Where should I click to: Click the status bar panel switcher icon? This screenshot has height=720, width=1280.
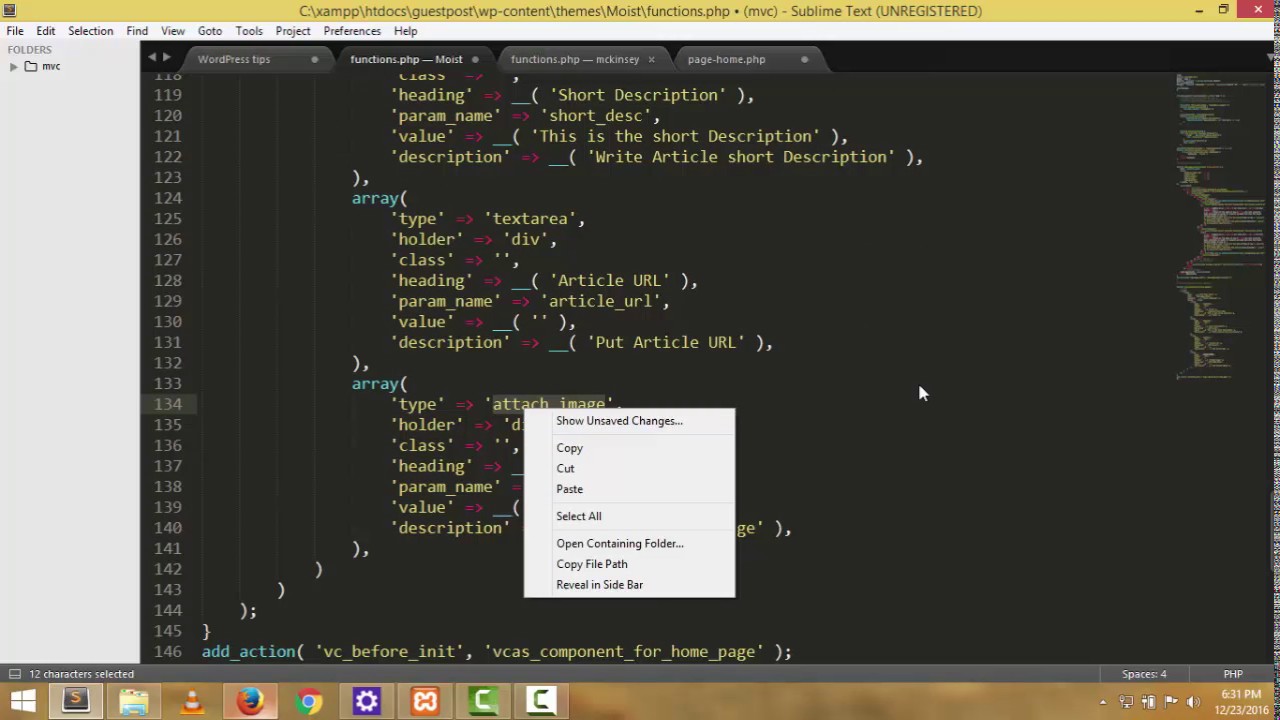coord(14,674)
